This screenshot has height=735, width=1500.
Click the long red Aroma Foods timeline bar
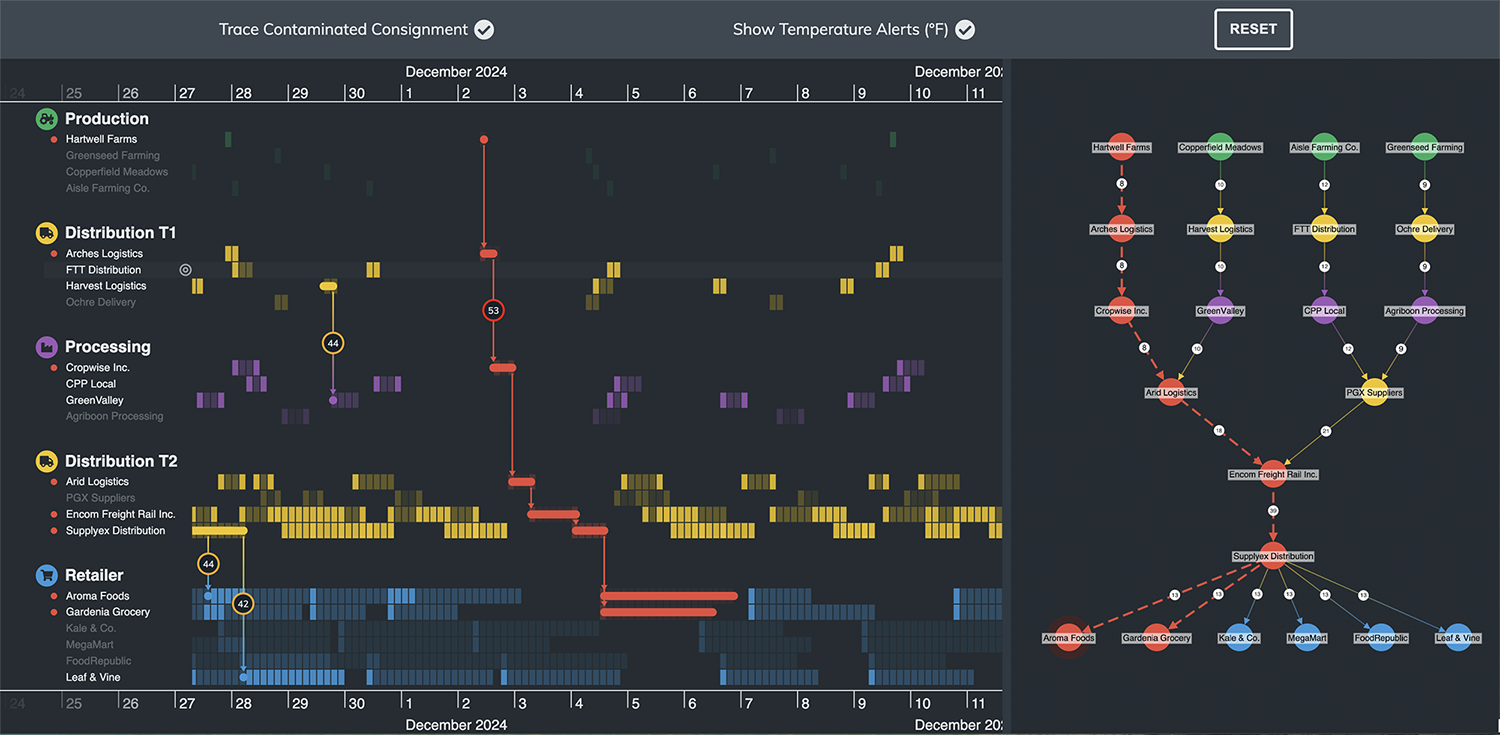click(x=669, y=596)
